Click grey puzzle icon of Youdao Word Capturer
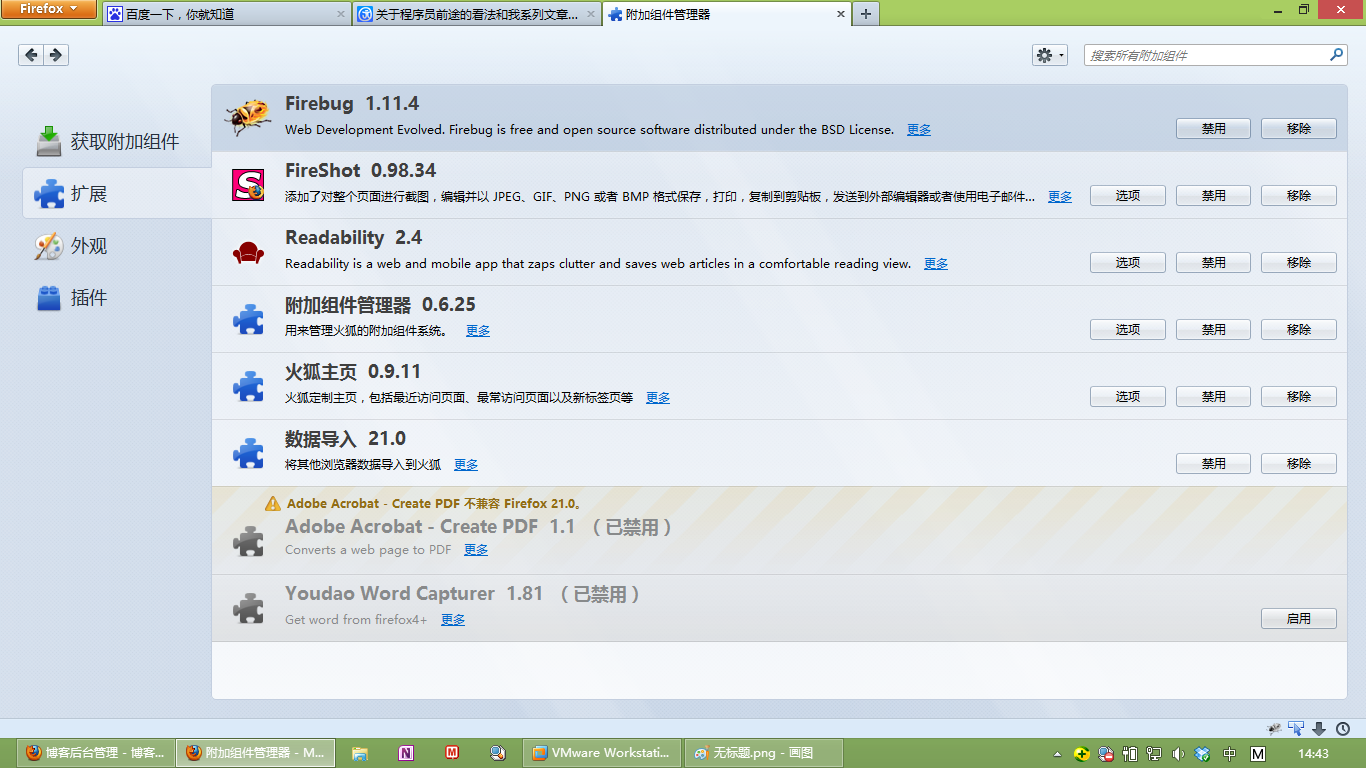This screenshot has width=1366, height=768. point(248,608)
